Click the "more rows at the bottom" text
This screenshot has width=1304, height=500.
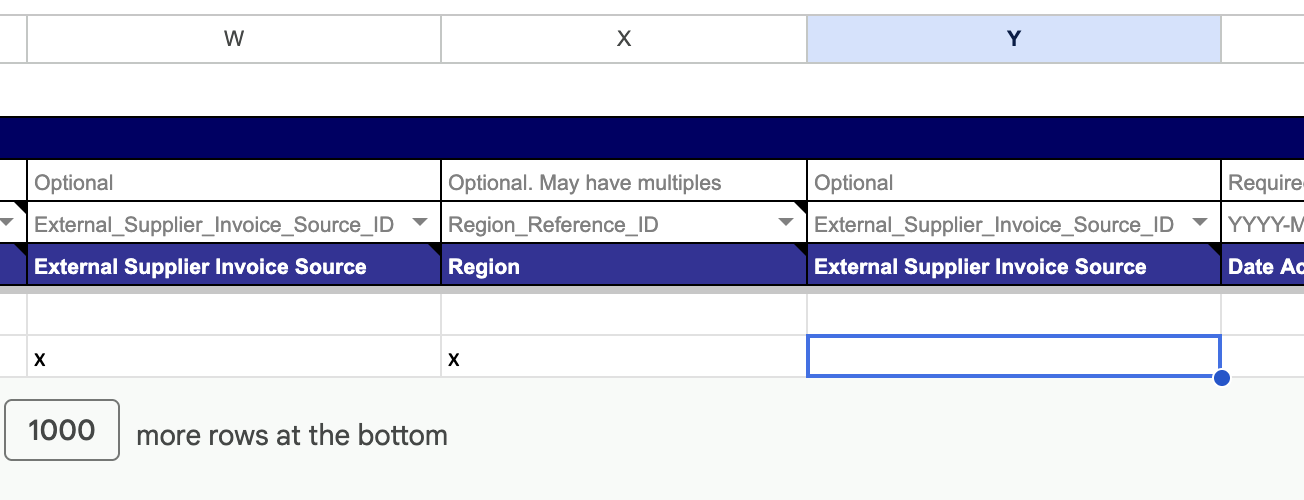tap(292, 436)
